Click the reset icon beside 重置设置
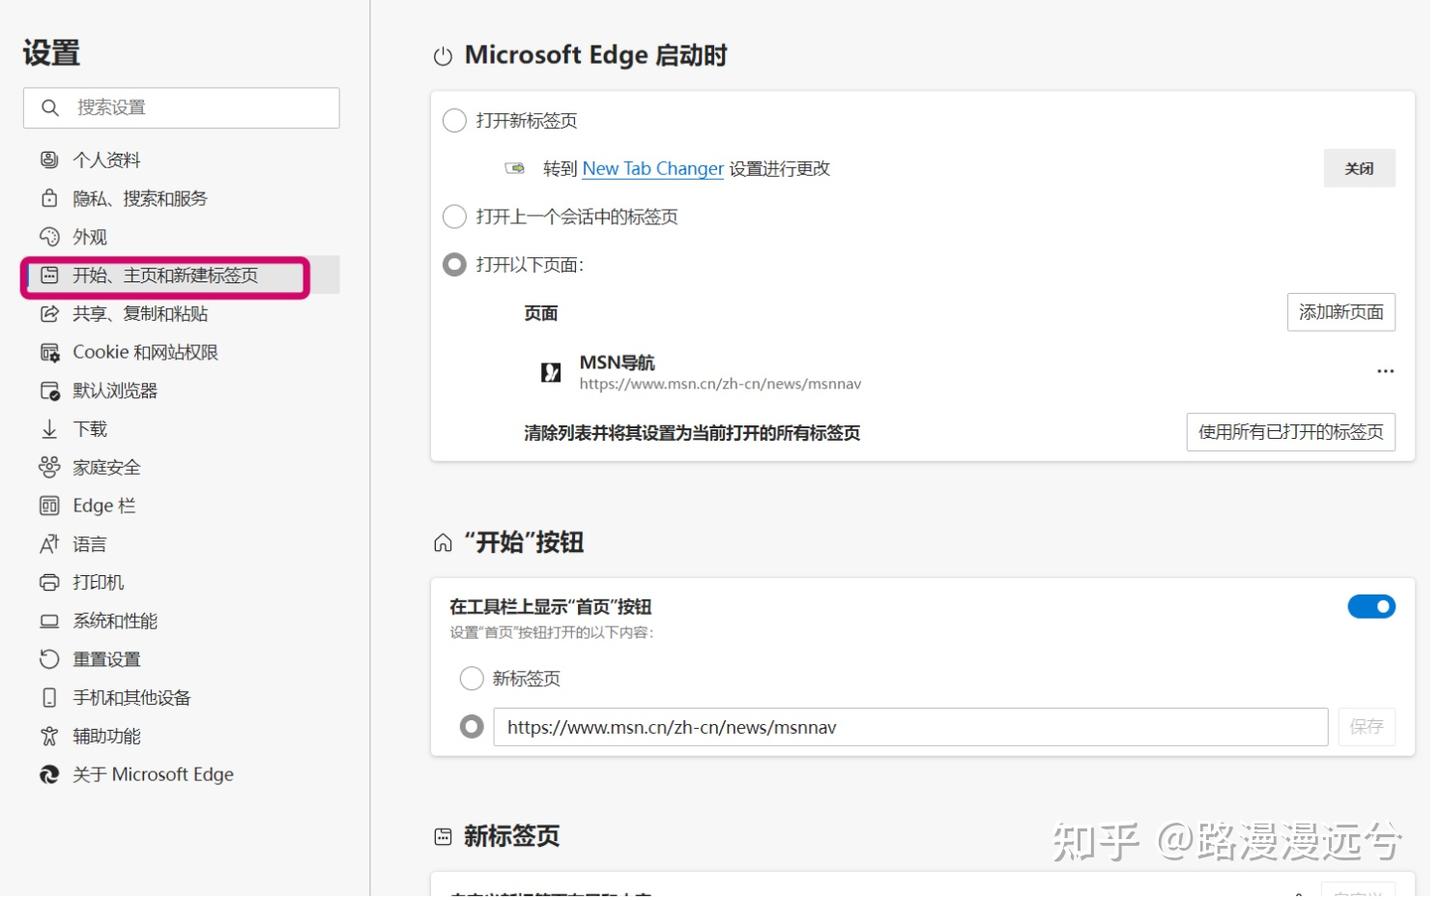This screenshot has width=1440, height=900. click(49, 659)
